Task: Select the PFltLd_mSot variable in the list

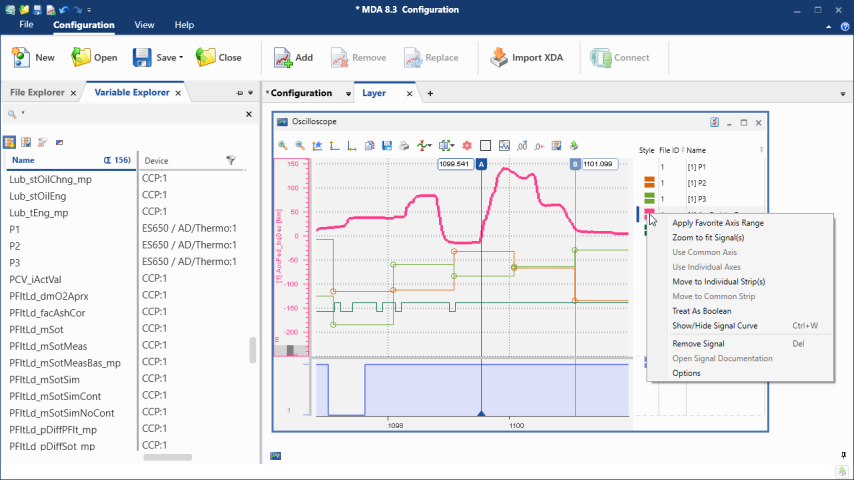Action: coord(36,329)
